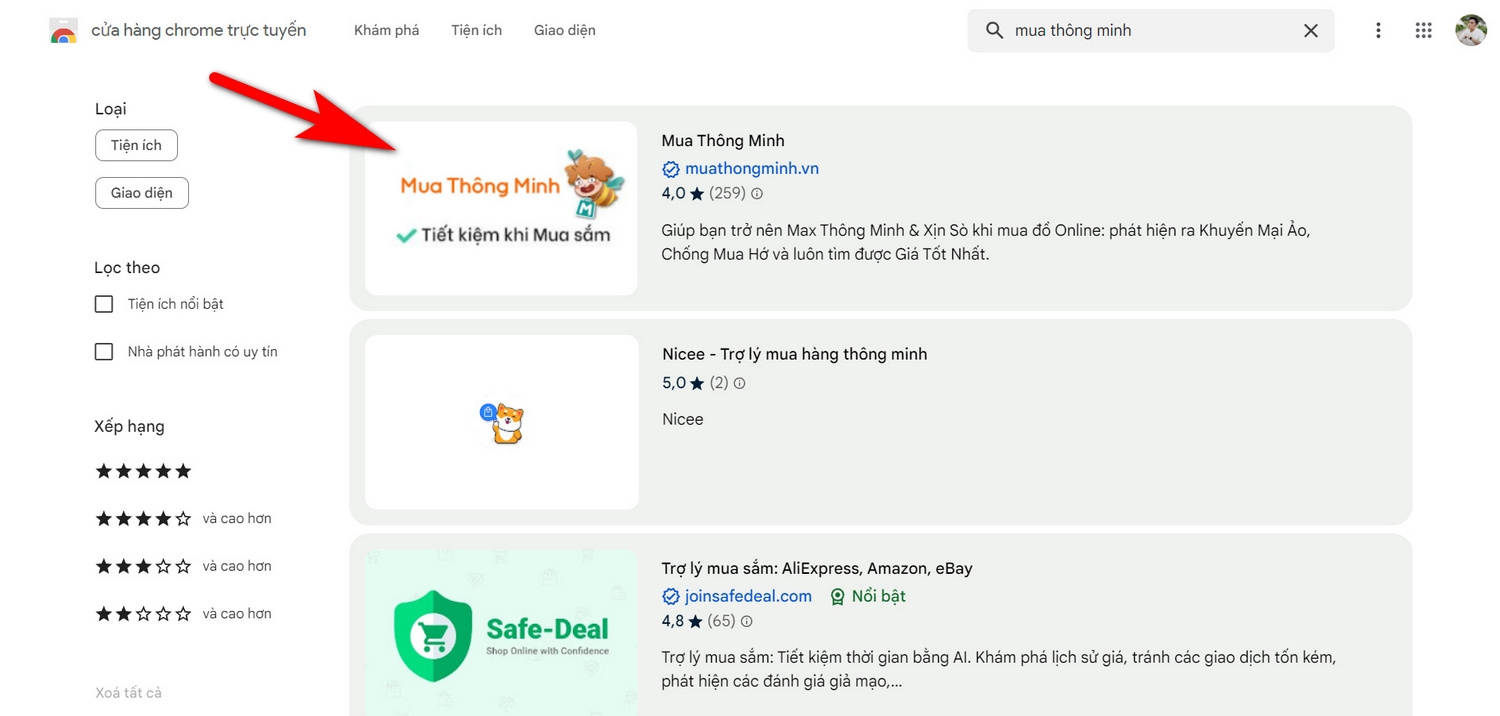The width and height of the screenshot is (1500, 716).
Task: Click the Safe-Deal thumbnail image
Action: [501, 632]
